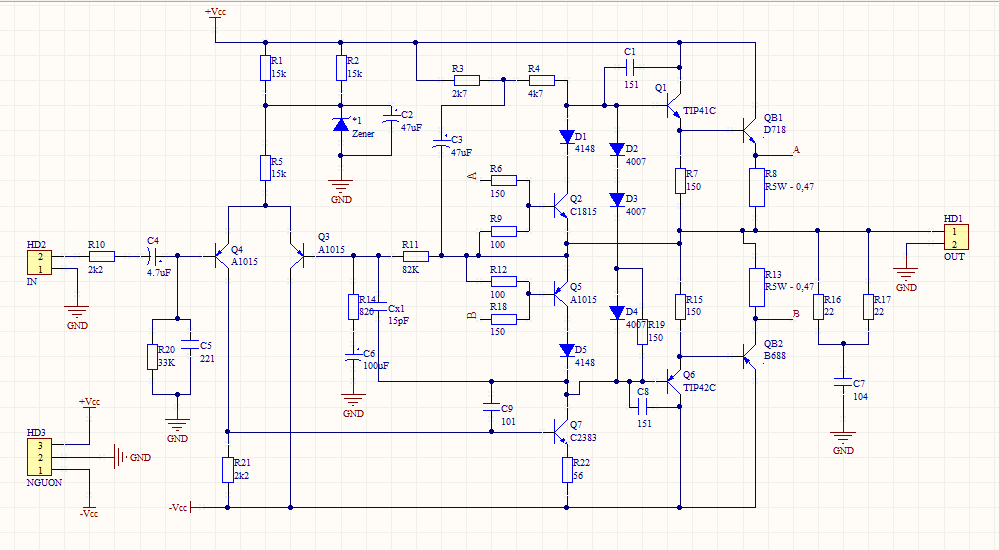
Task: Select resistor R4 body
Action: coord(542,80)
